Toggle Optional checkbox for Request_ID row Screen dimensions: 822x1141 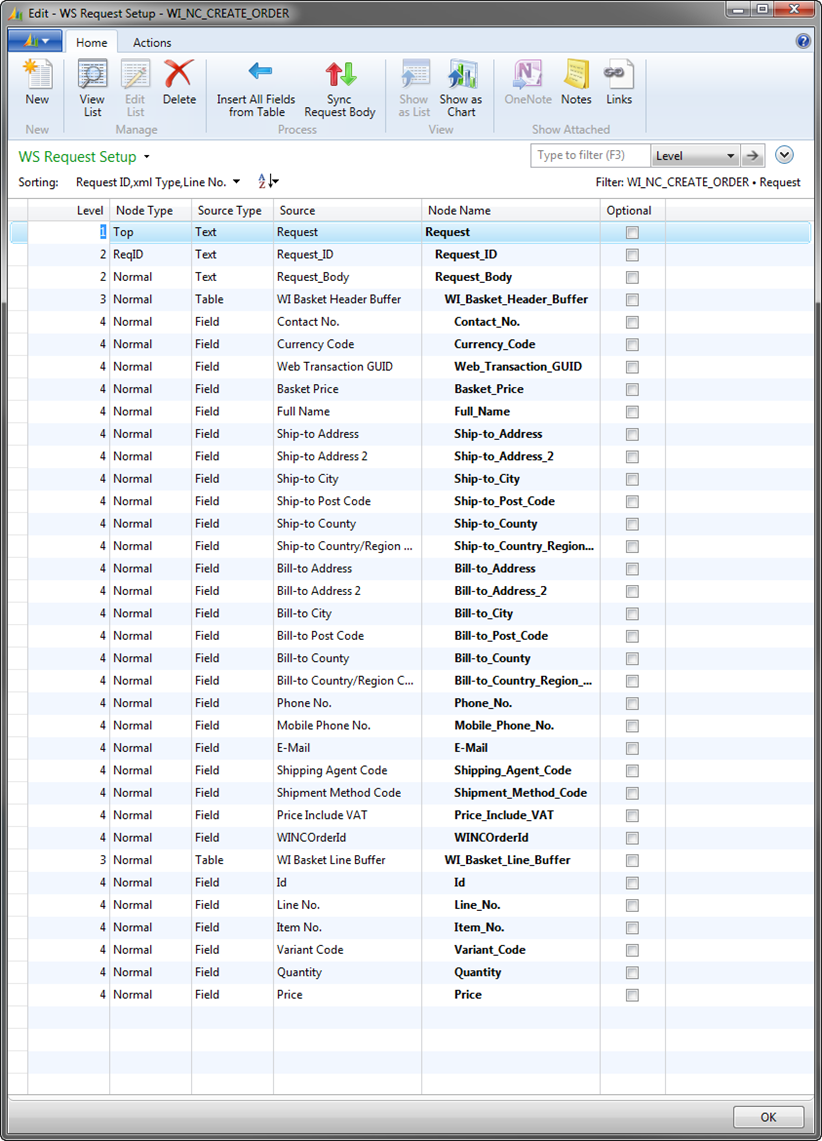632,255
